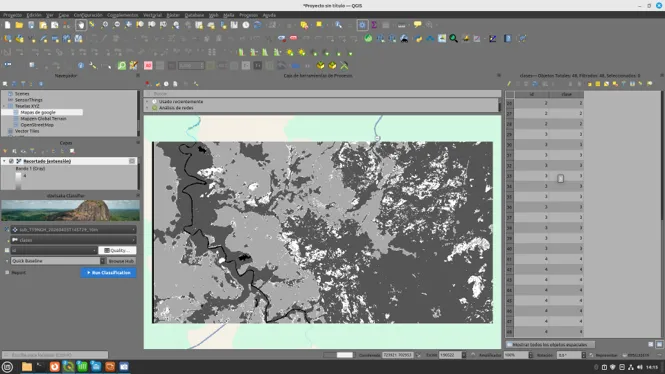Click Manage Map Themes eye icon in Capas
665x374 pixels.
pyautogui.click(x=23, y=151)
